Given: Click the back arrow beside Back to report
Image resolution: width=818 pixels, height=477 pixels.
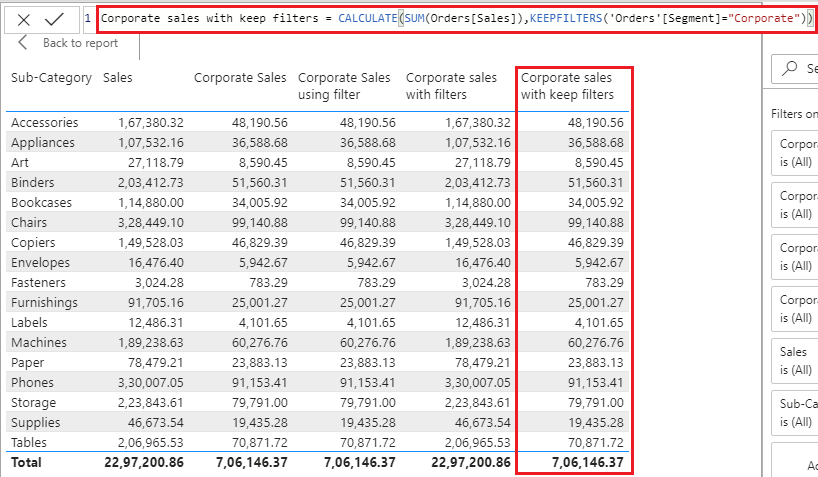Looking at the screenshot, I should [24, 43].
